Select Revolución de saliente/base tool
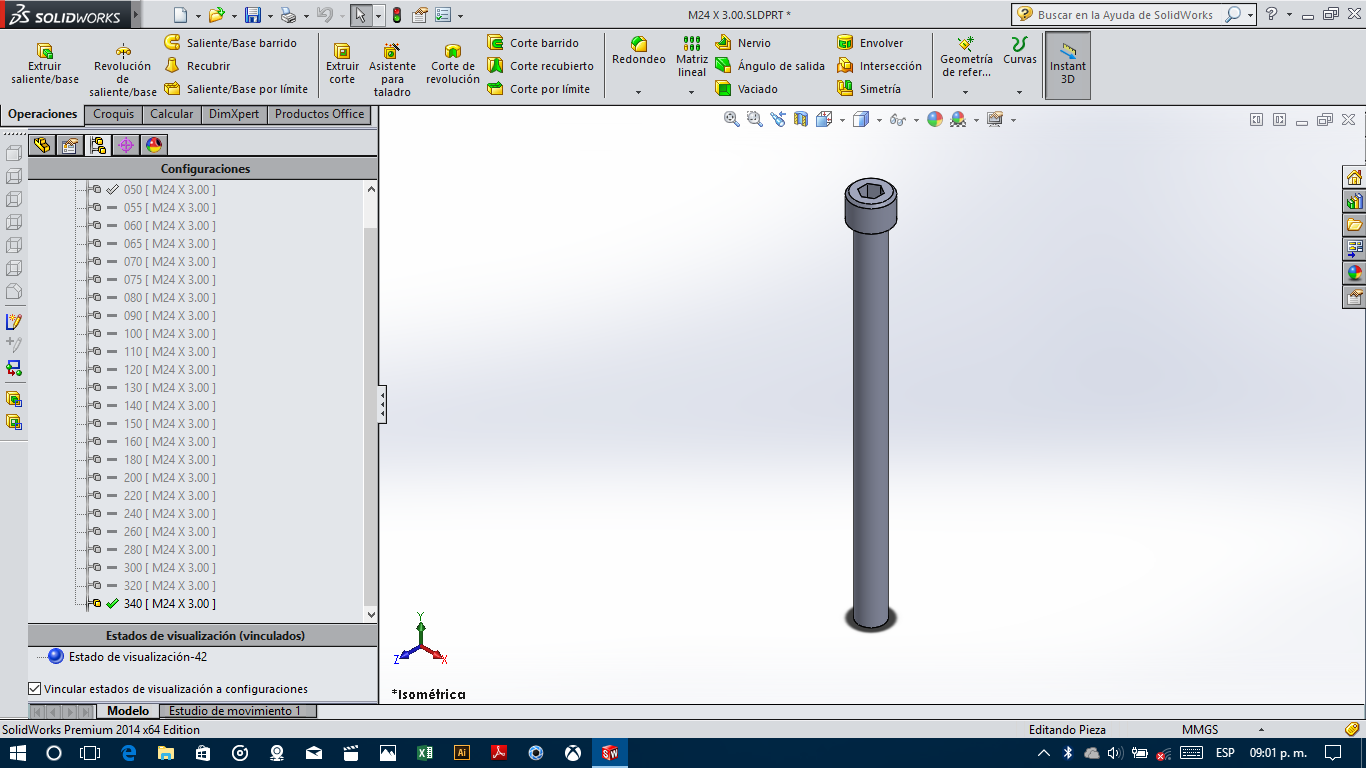The width and height of the screenshot is (1366, 768). pos(122,69)
